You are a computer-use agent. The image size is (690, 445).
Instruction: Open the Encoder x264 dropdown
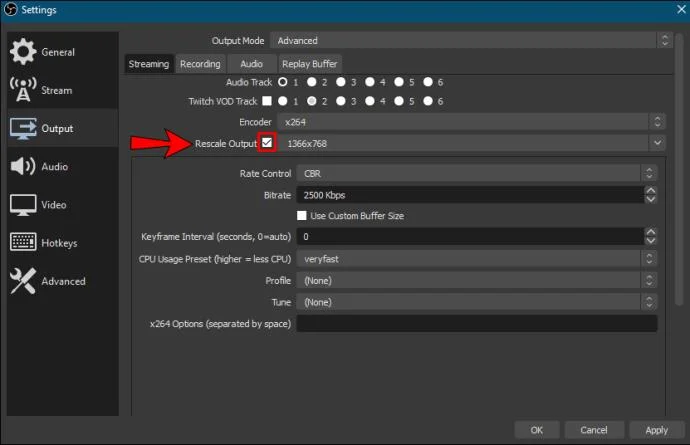pos(471,122)
